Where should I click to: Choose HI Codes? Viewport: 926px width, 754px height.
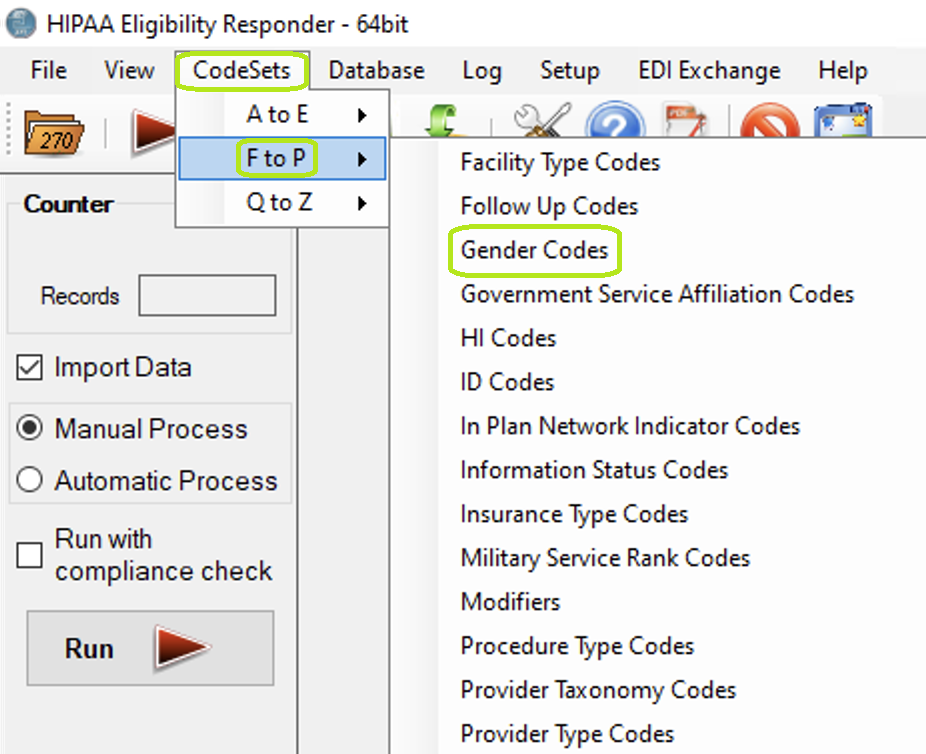tap(508, 338)
